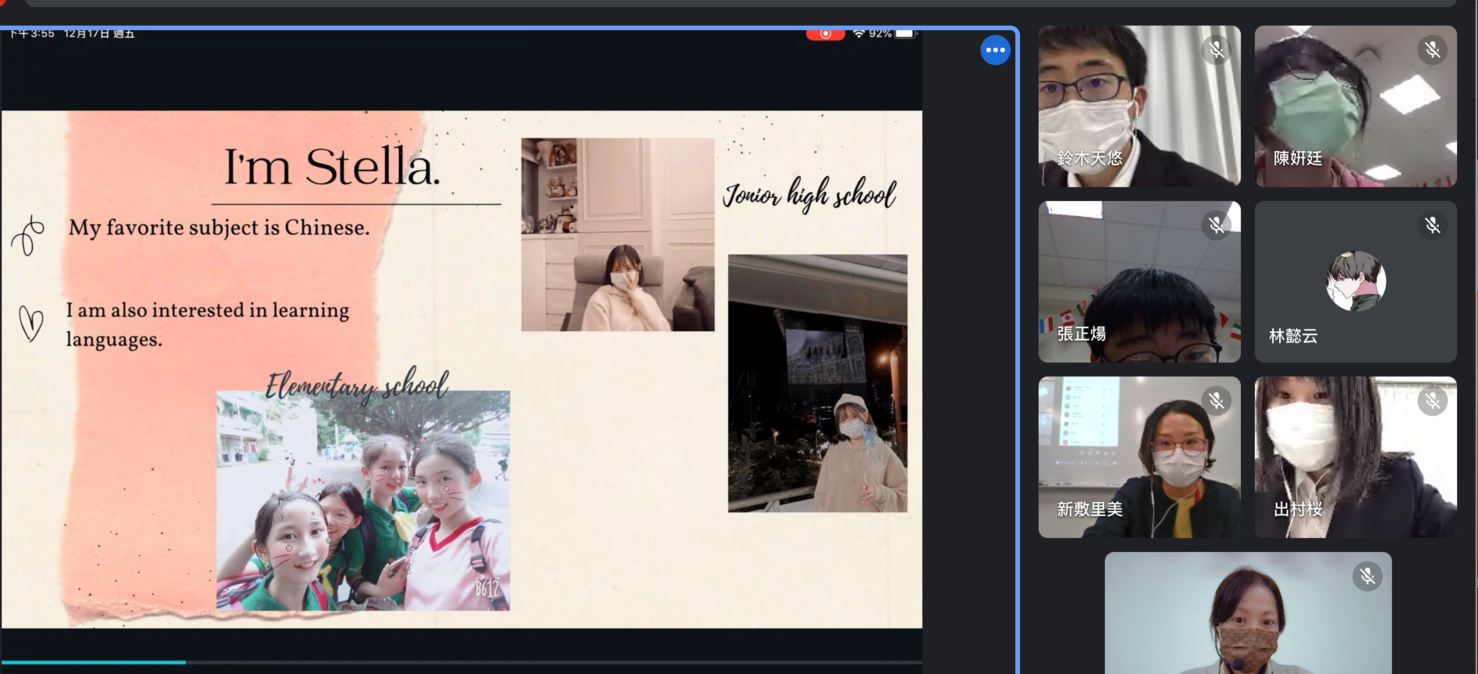Click the slide progress bar at bottom
The width and height of the screenshot is (1478, 674).
click(461, 662)
